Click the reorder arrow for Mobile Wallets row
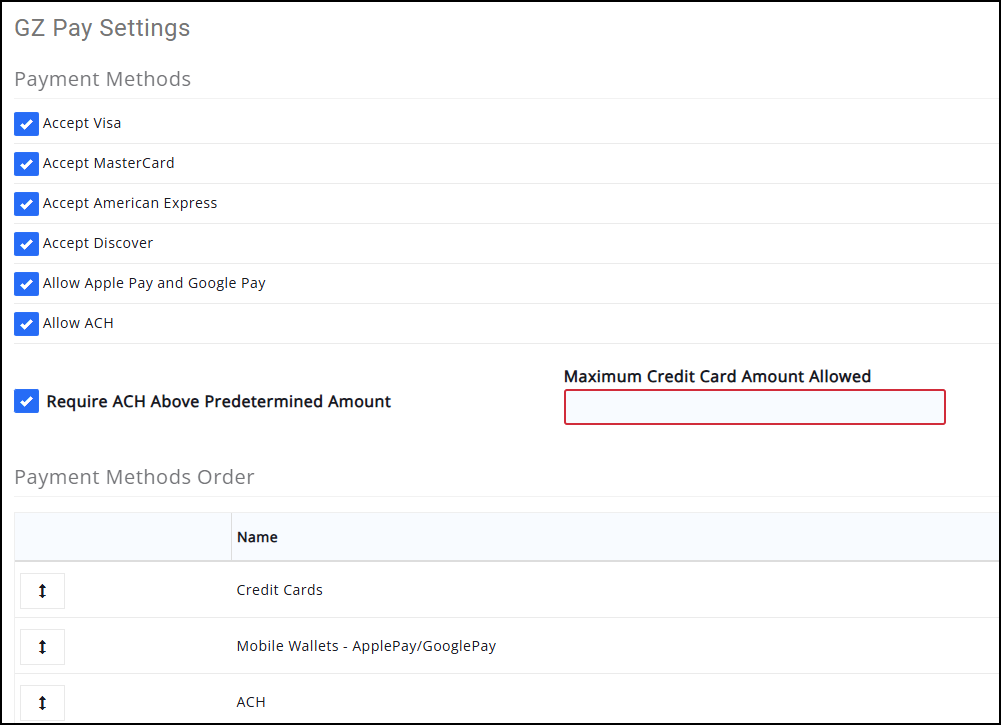This screenshot has width=1001, height=725. click(42, 647)
